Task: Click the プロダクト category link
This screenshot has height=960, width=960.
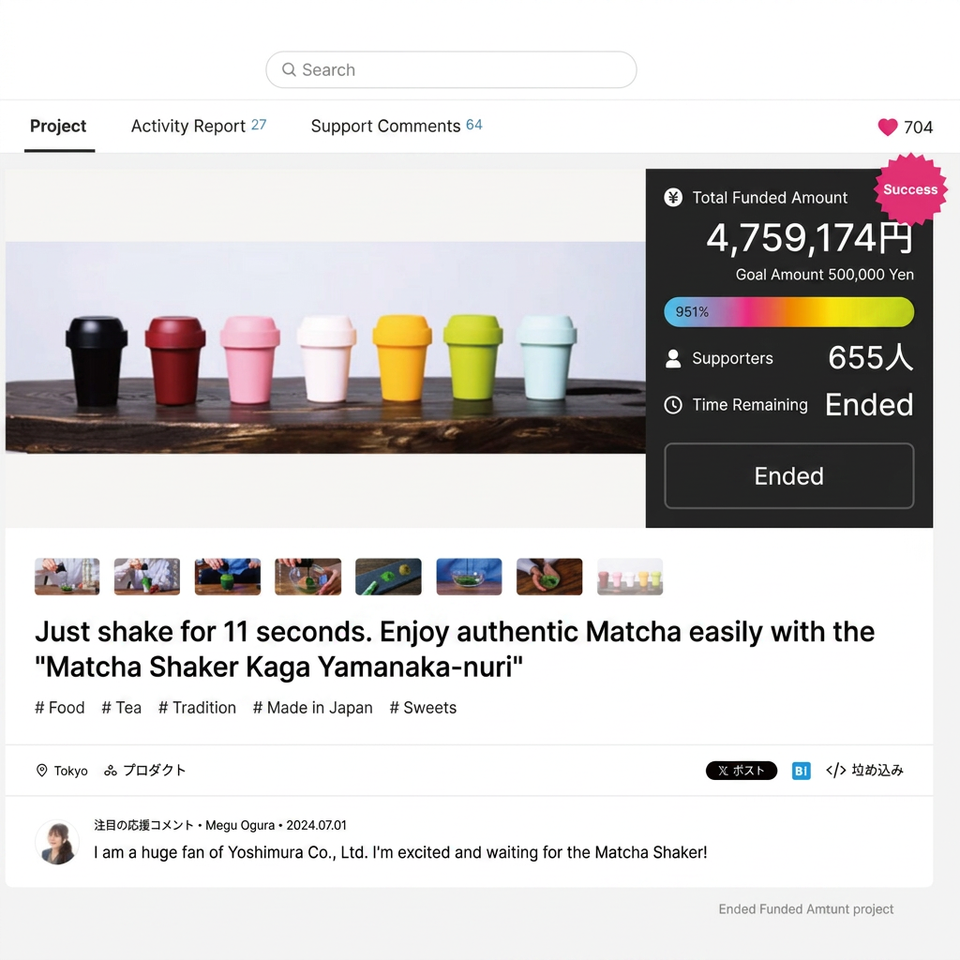Action: coord(154,770)
